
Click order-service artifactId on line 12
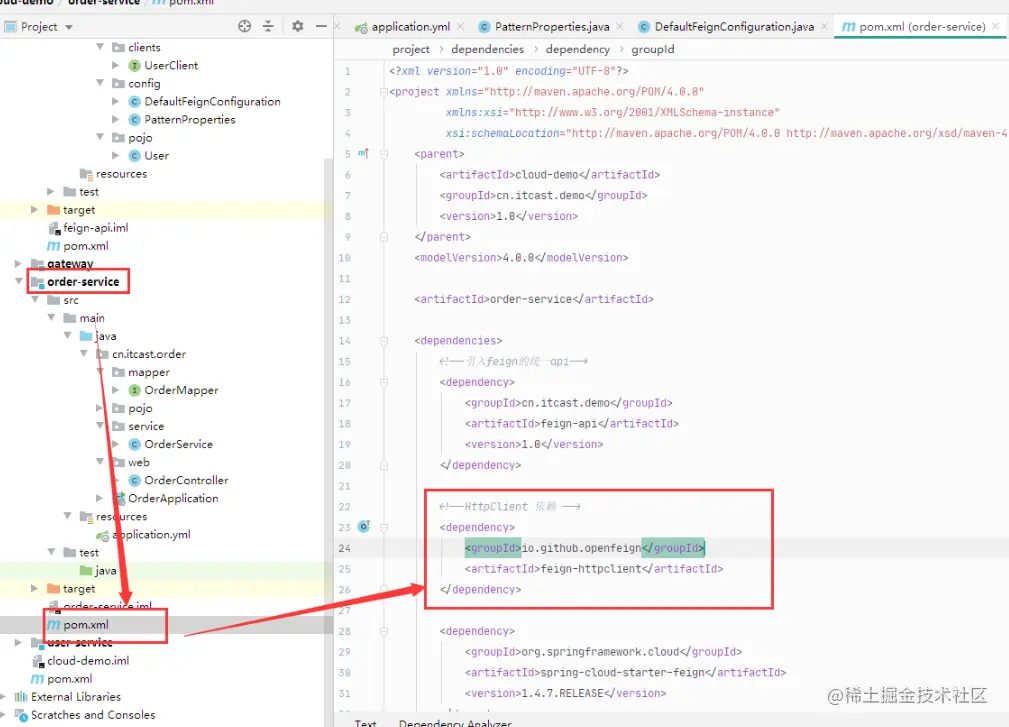click(x=531, y=299)
